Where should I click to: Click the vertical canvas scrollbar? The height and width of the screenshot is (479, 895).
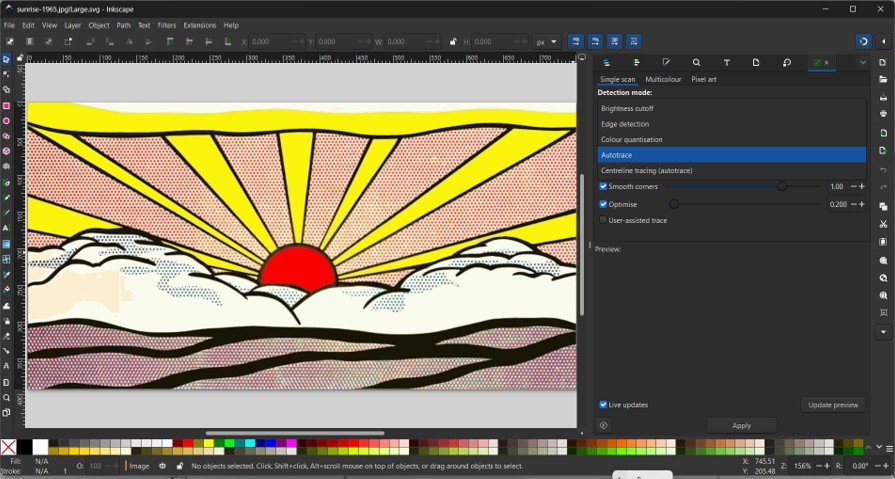[x=582, y=244]
